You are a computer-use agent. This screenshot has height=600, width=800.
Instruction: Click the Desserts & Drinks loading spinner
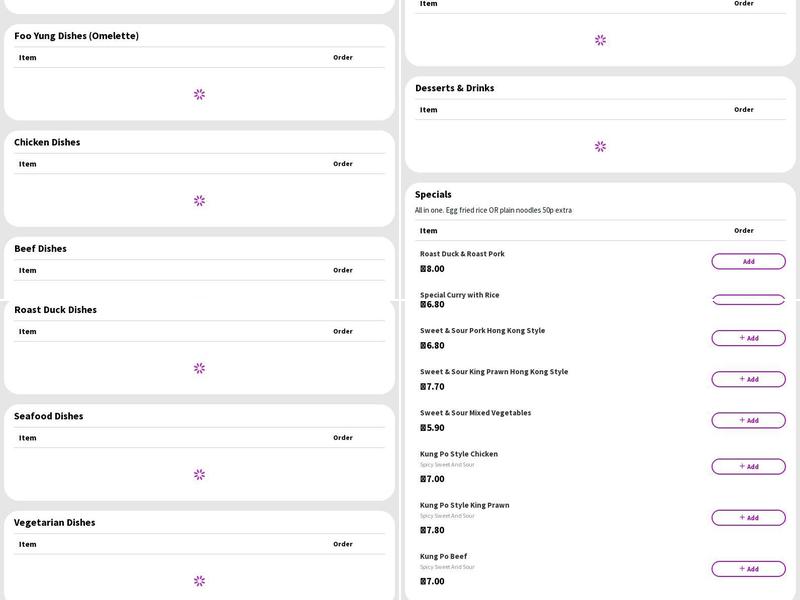pos(600,146)
